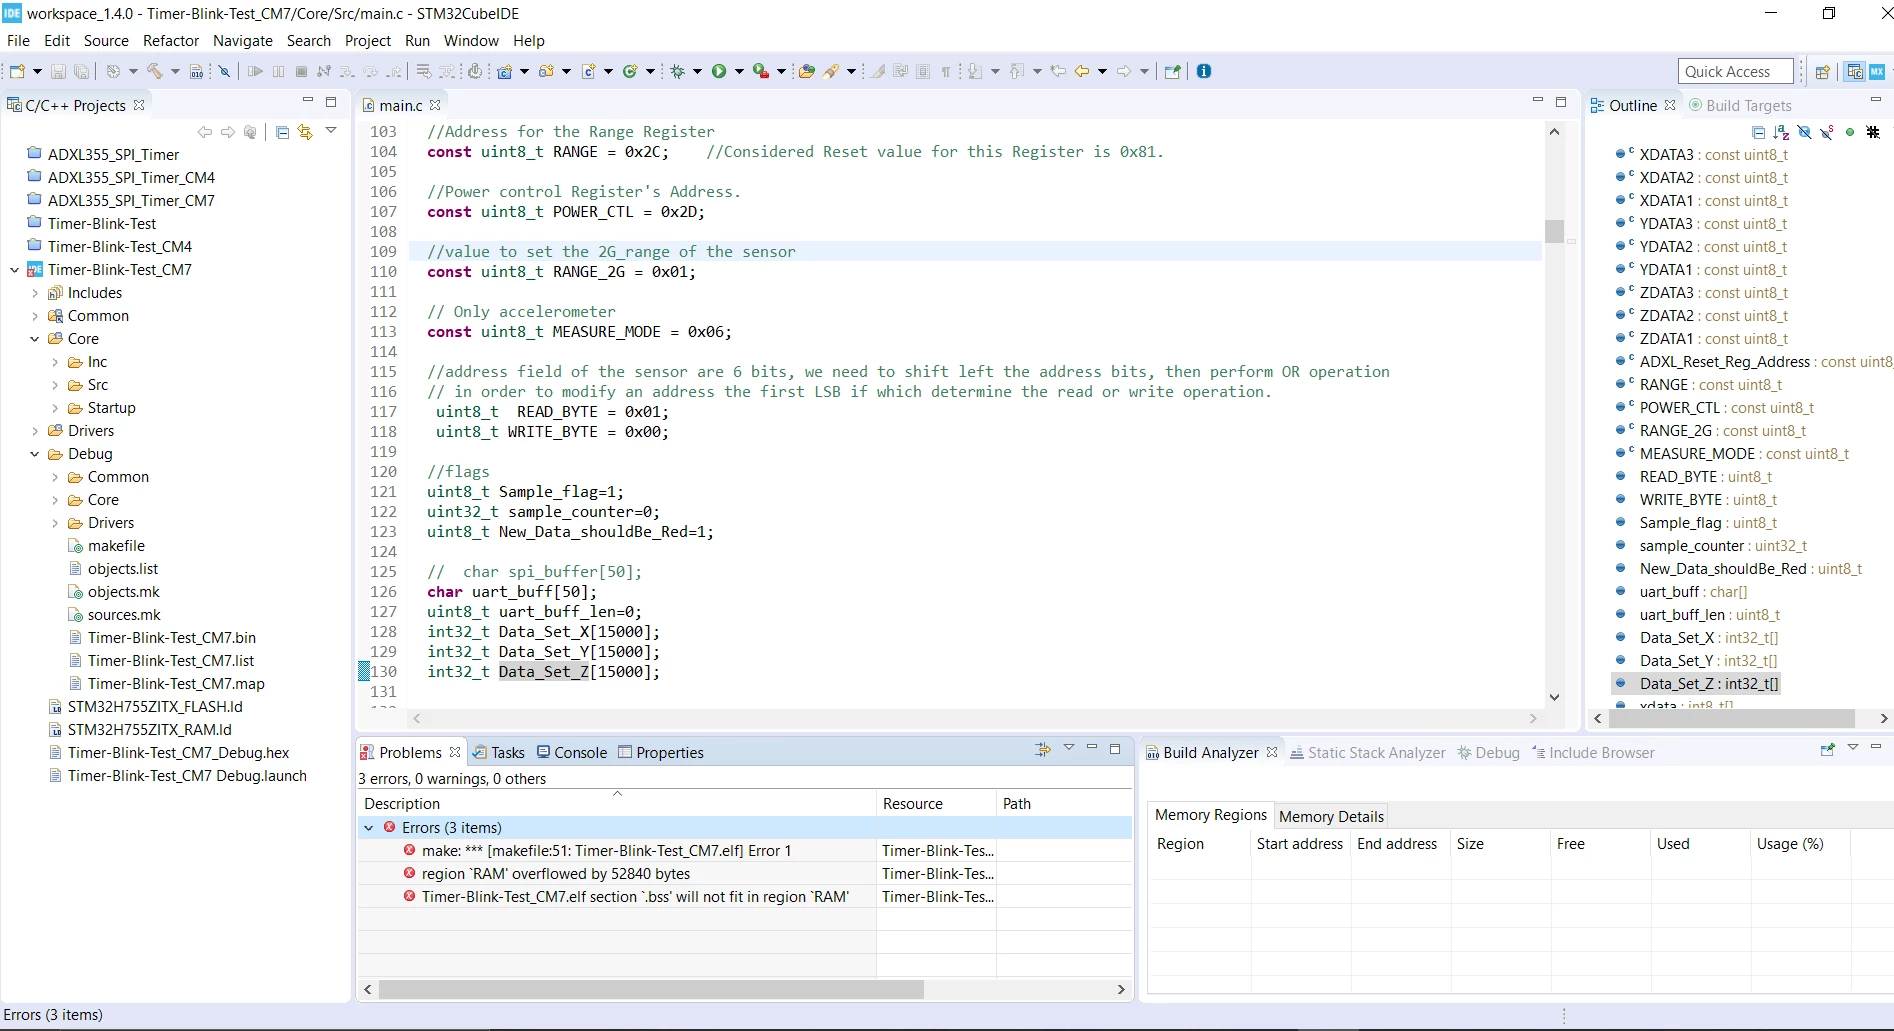Viewport: 1894px width, 1031px height.
Task: Switch to C/C++ perspective icon
Action: (x=1855, y=72)
